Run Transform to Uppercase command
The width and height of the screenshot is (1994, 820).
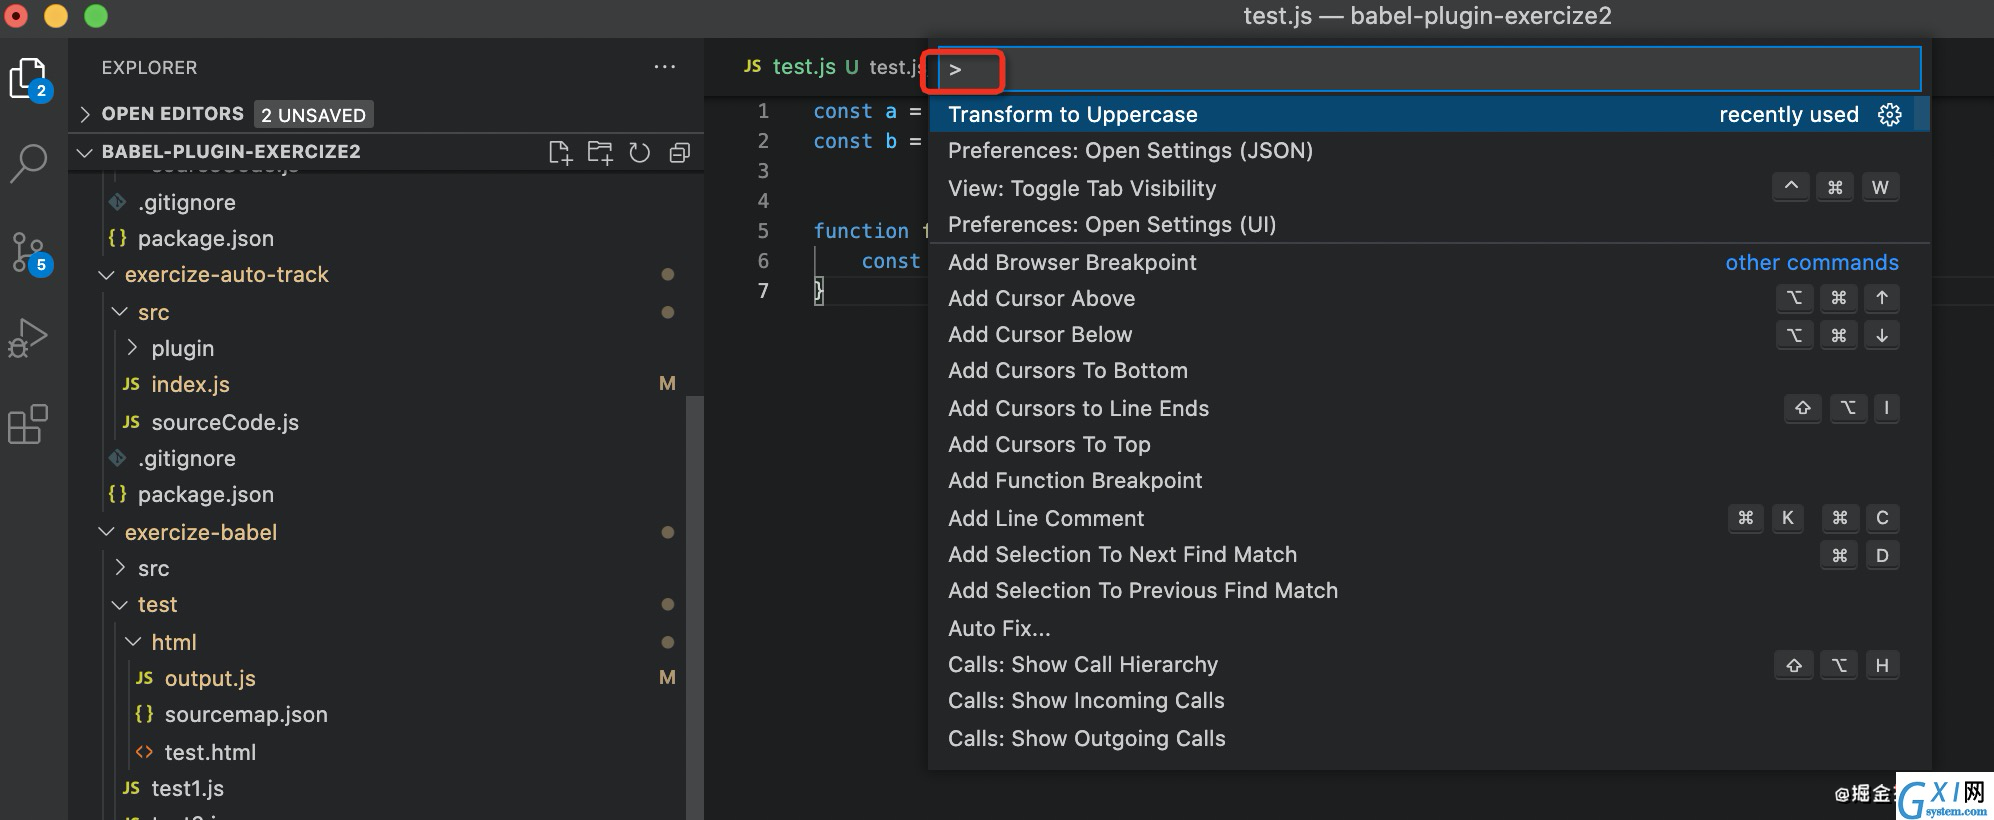(1429, 114)
